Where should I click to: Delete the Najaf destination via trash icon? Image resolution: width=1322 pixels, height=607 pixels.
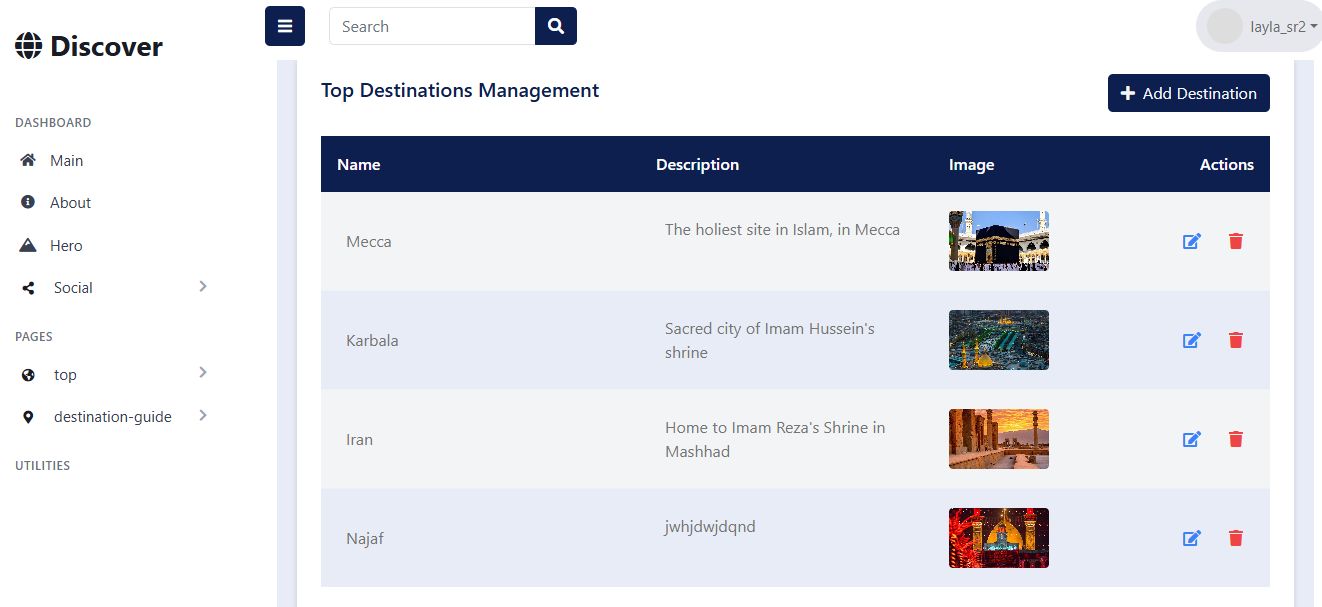click(1236, 538)
